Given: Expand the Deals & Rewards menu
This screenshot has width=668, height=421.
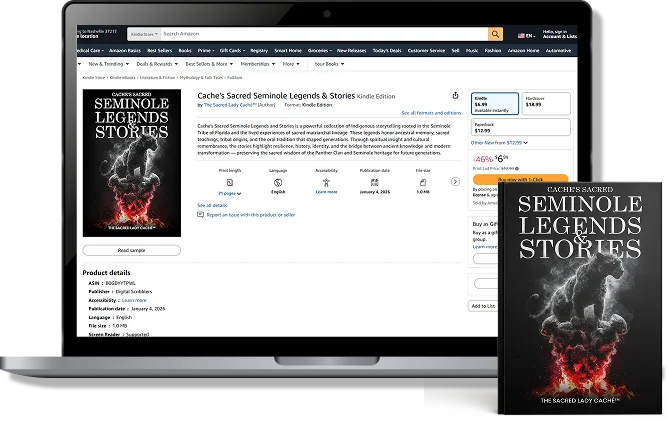Looking at the screenshot, I should (157, 64).
